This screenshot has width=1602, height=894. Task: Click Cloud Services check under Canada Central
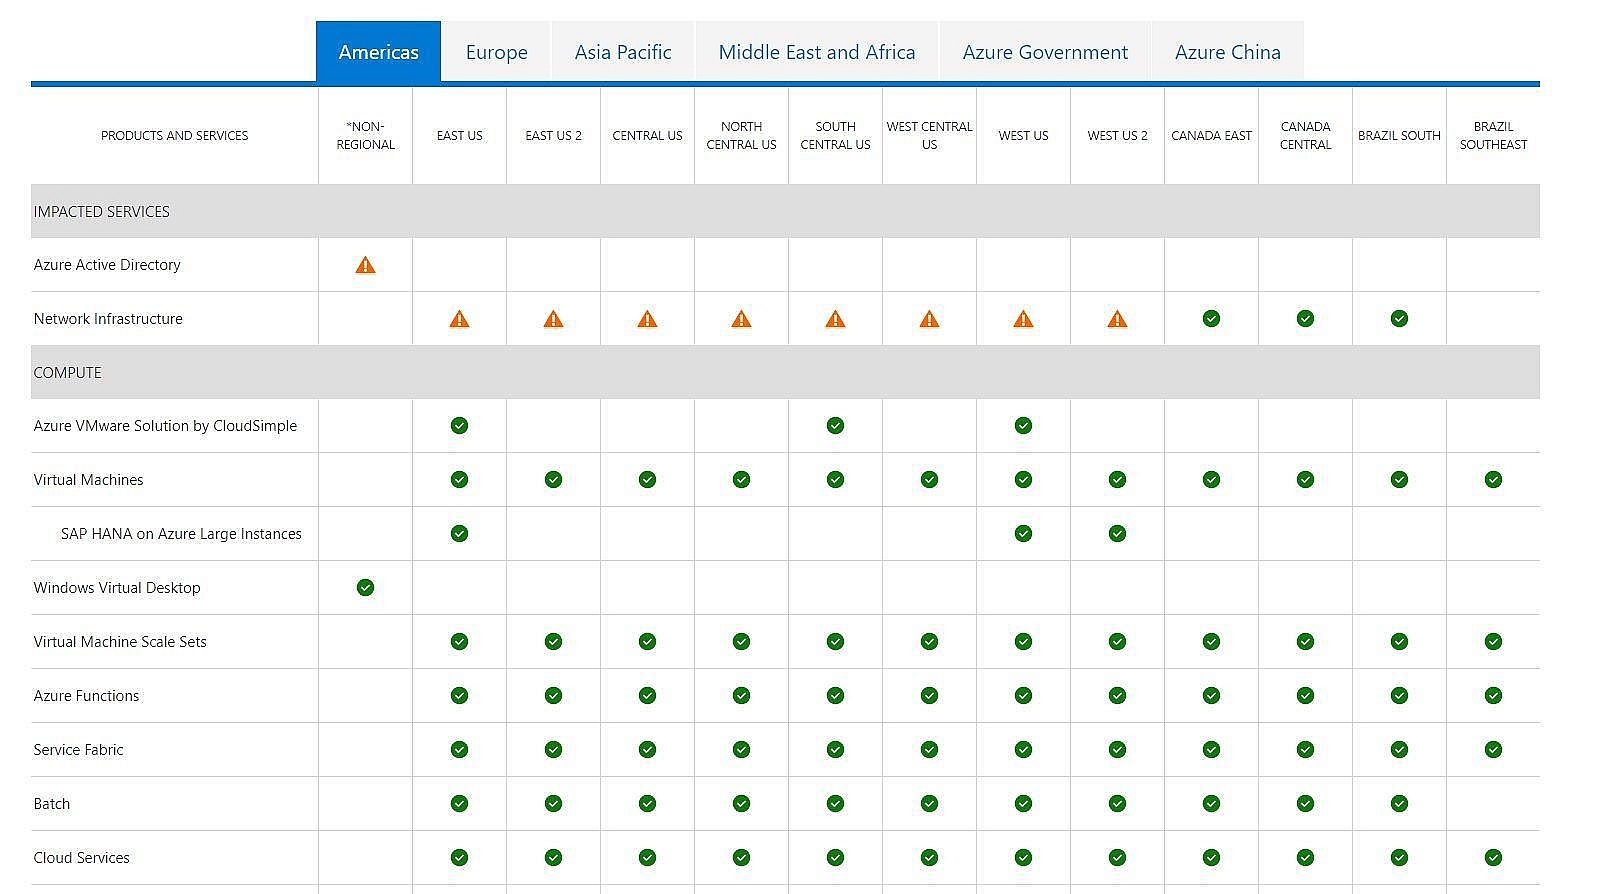click(1305, 858)
